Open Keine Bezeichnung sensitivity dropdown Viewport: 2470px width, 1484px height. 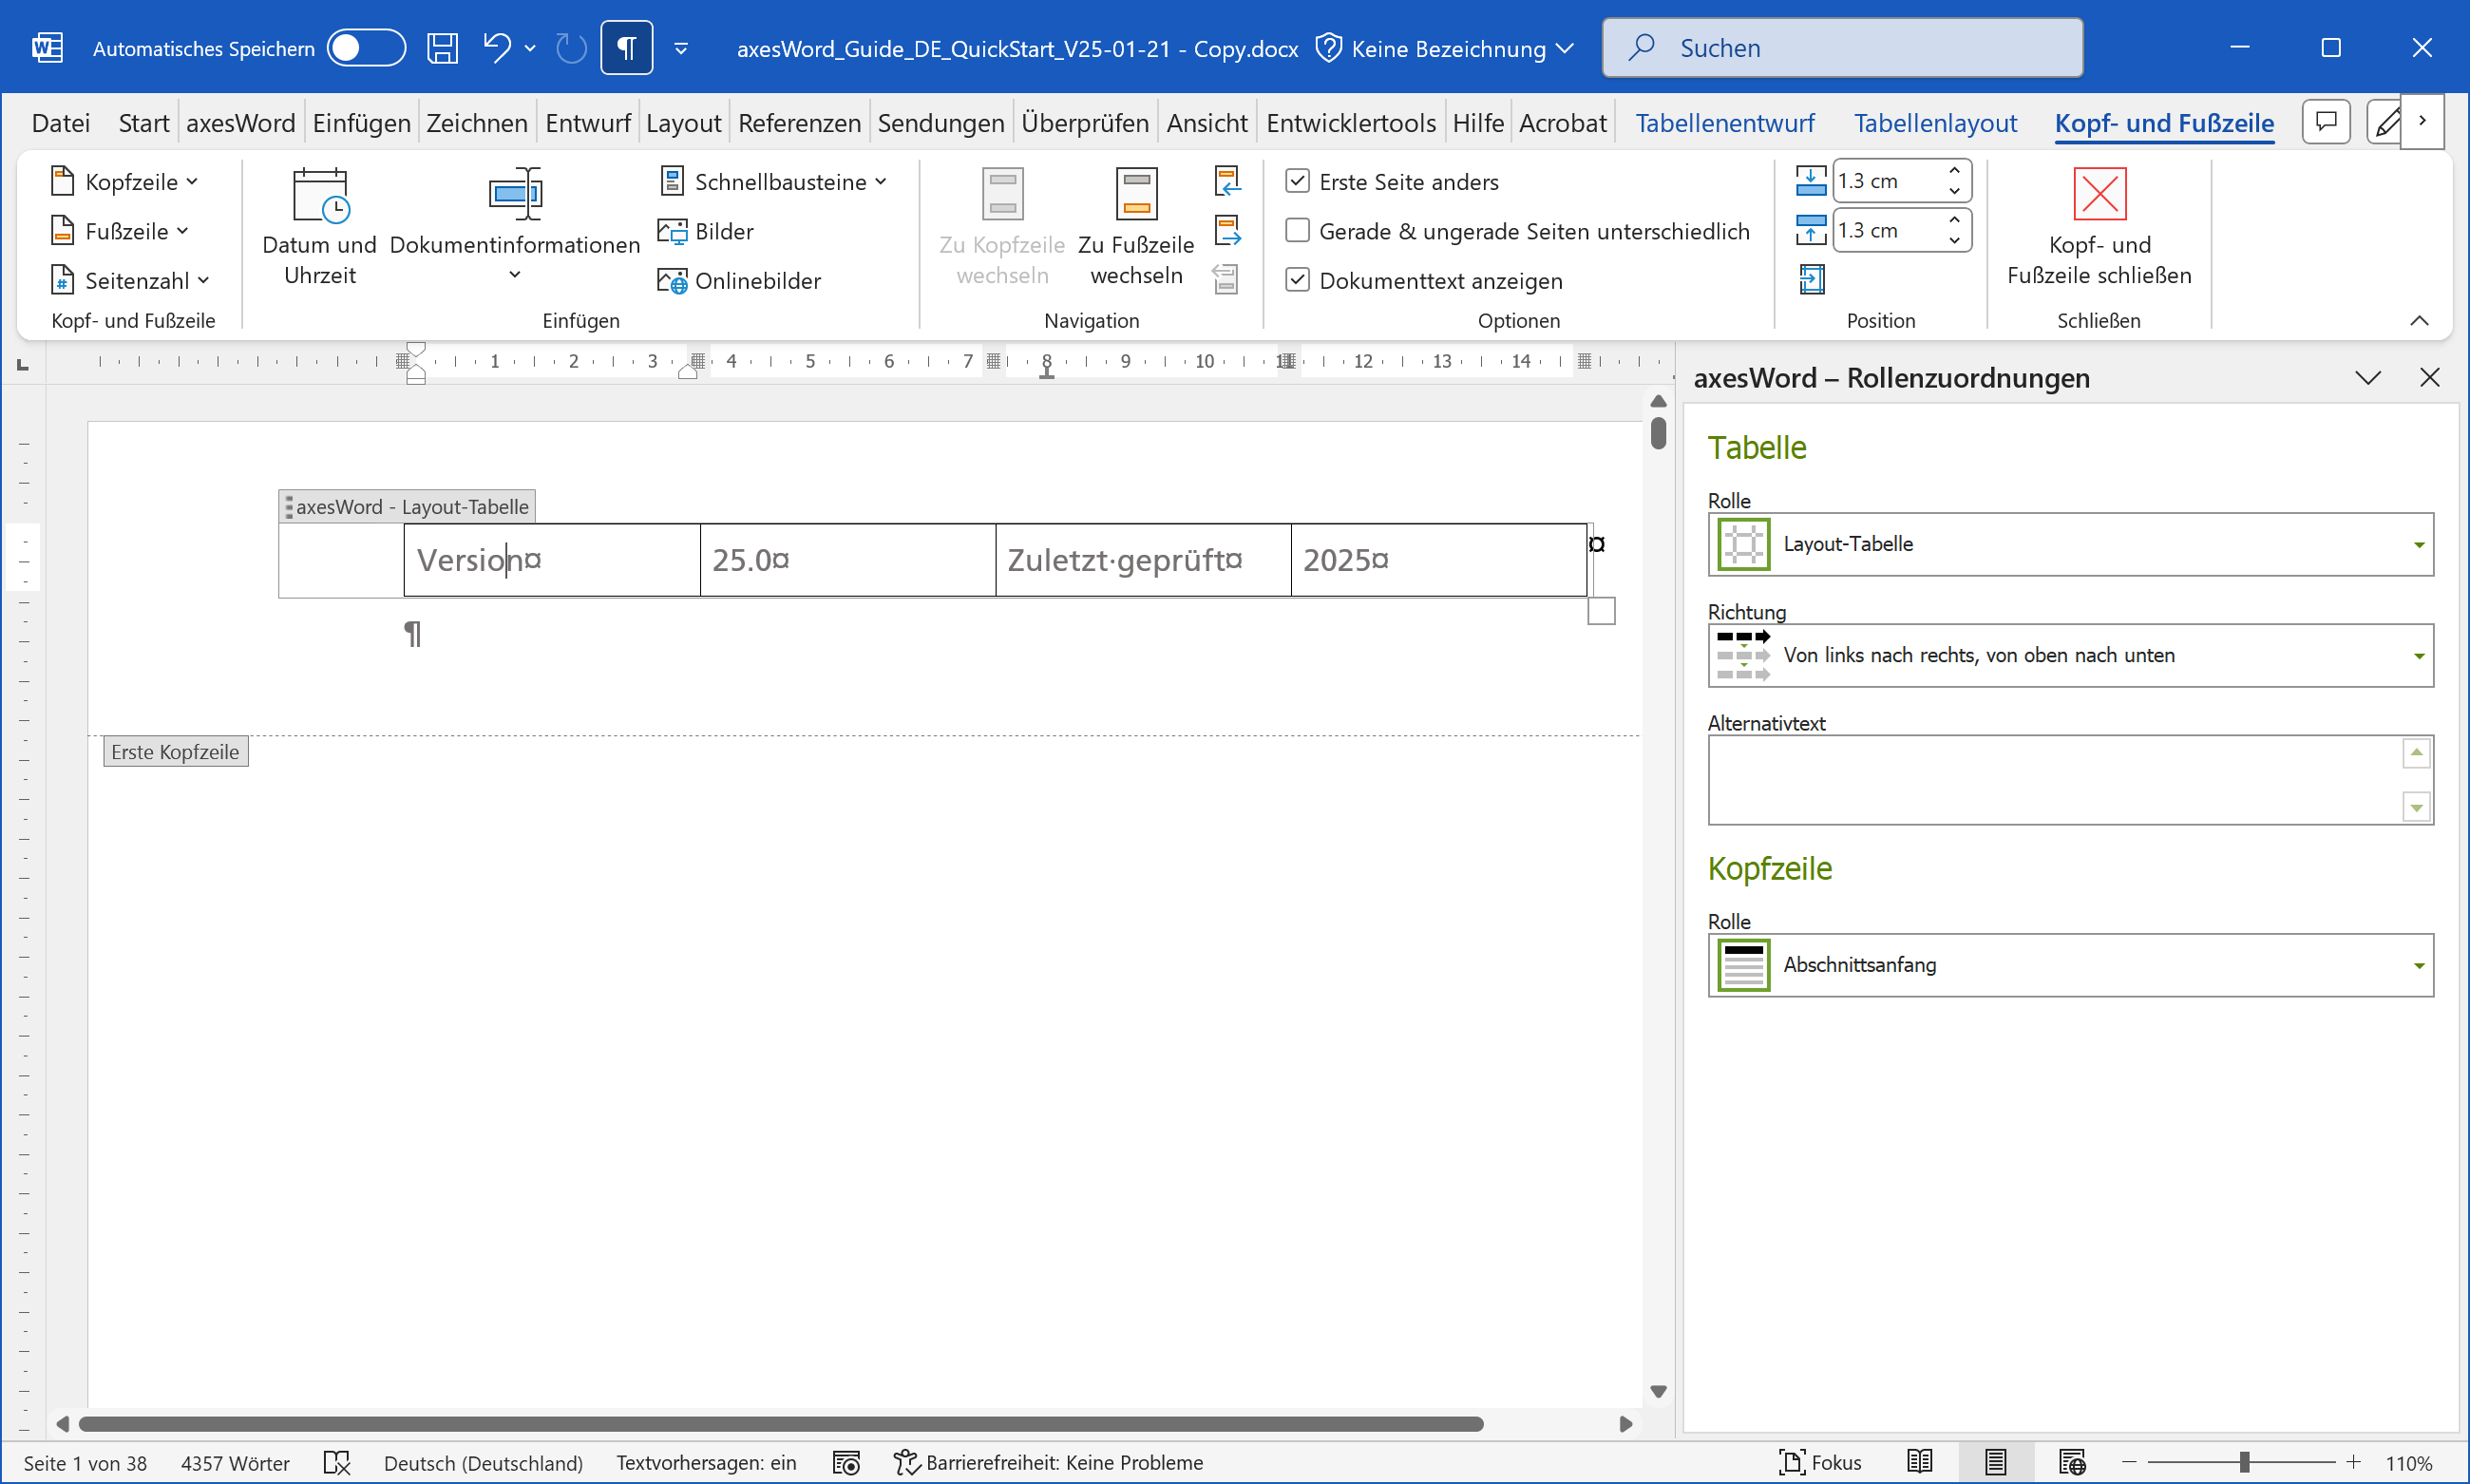coord(1445,48)
